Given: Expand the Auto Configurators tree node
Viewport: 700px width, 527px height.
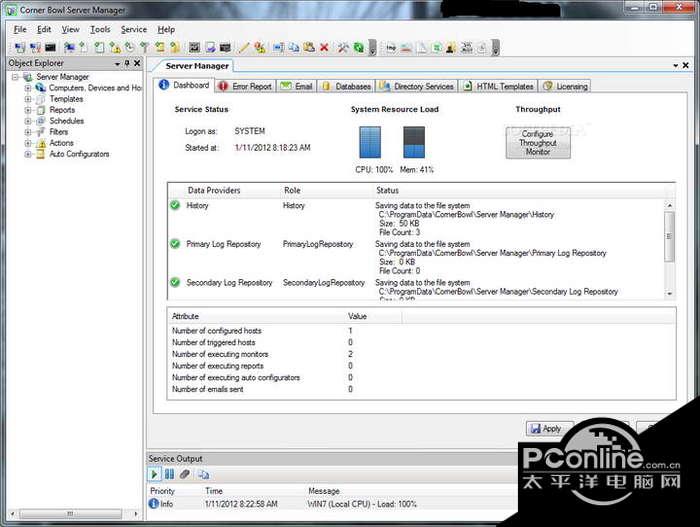Looking at the screenshot, I should coord(28,154).
